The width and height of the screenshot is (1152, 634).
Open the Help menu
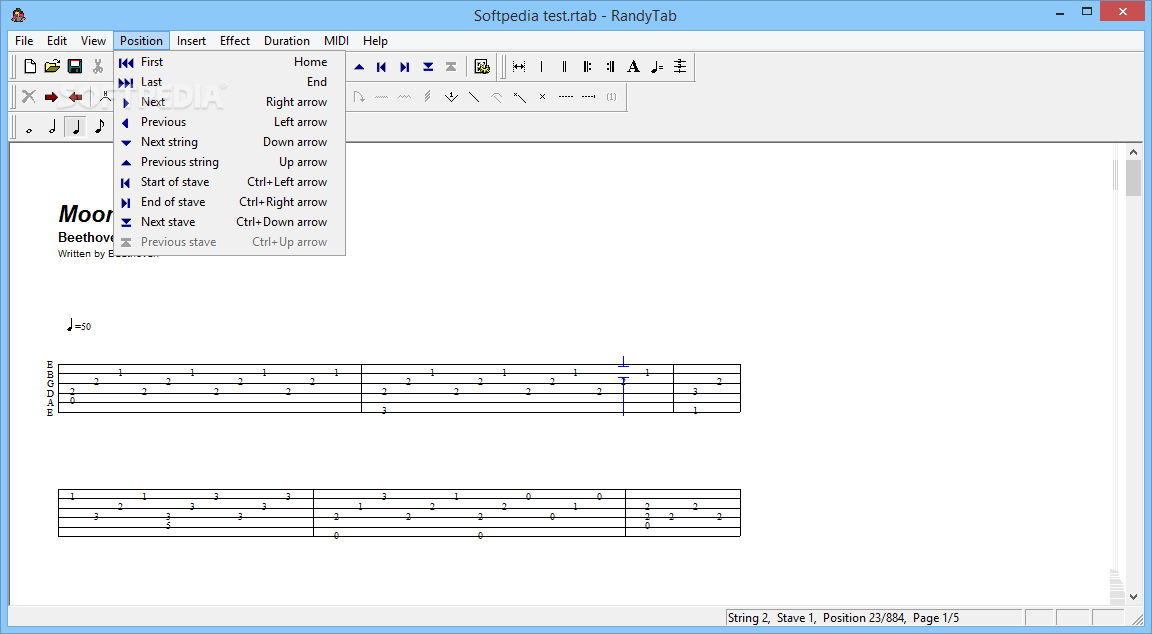point(375,41)
